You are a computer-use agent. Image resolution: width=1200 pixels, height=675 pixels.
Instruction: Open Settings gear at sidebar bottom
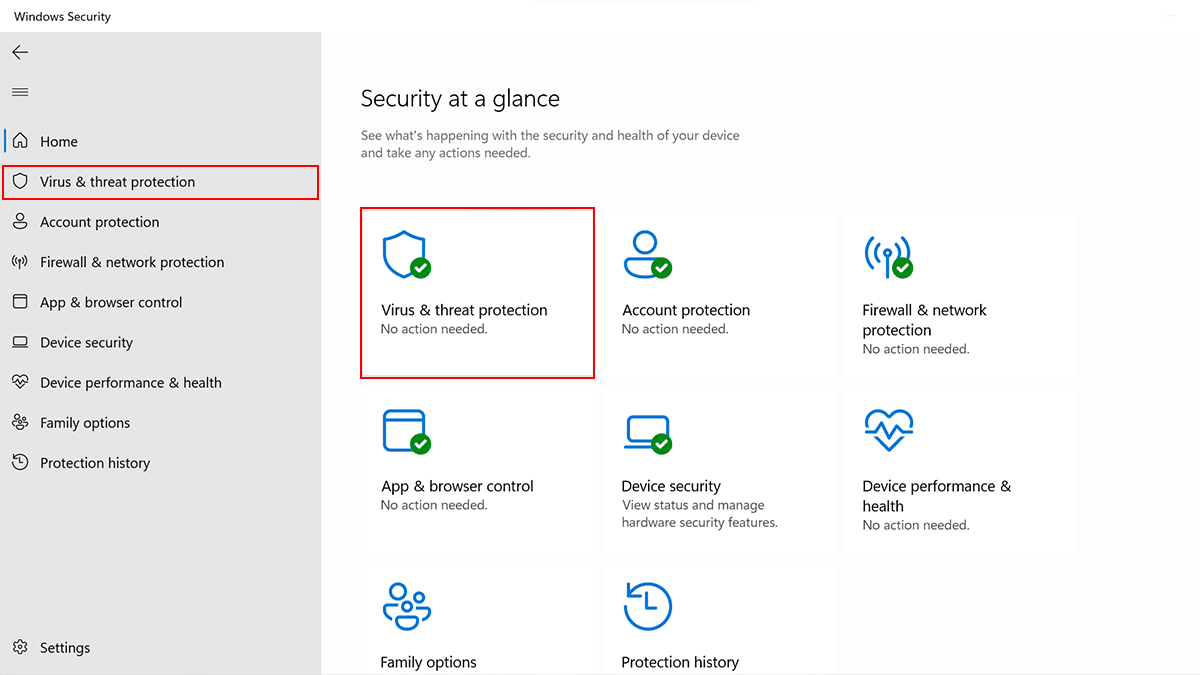(20, 648)
